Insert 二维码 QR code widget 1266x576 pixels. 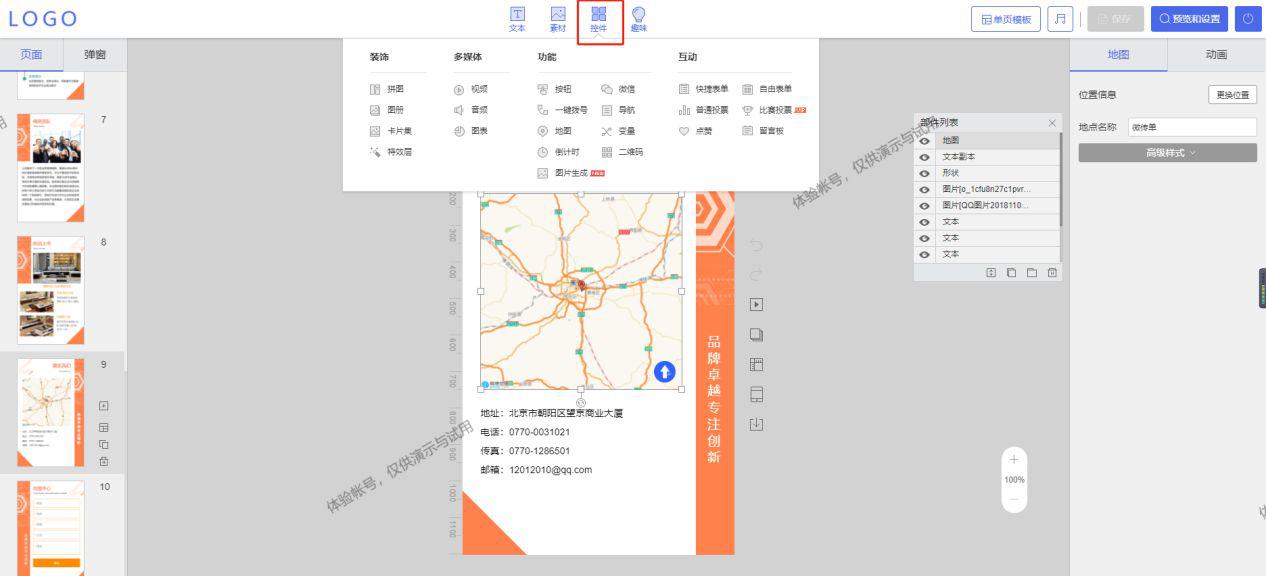(x=622, y=152)
